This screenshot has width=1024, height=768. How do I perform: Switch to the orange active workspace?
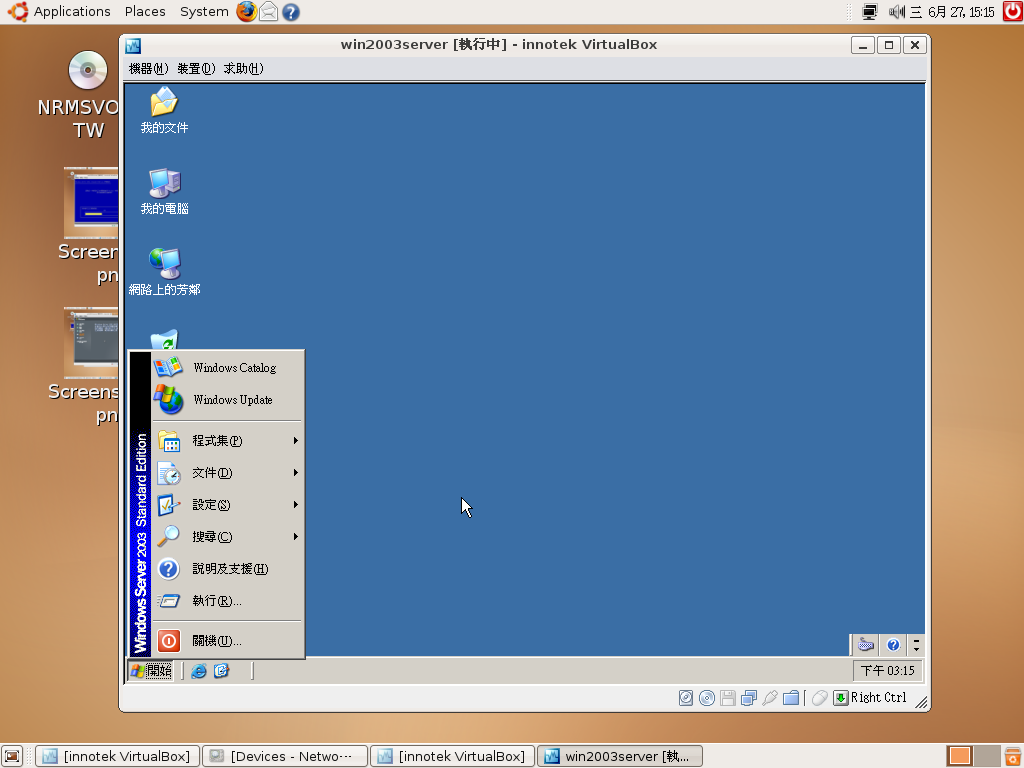click(x=959, y=756)
